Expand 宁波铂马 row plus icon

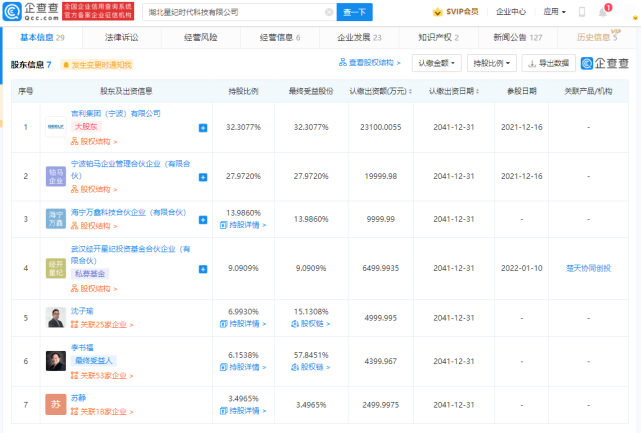203,177
